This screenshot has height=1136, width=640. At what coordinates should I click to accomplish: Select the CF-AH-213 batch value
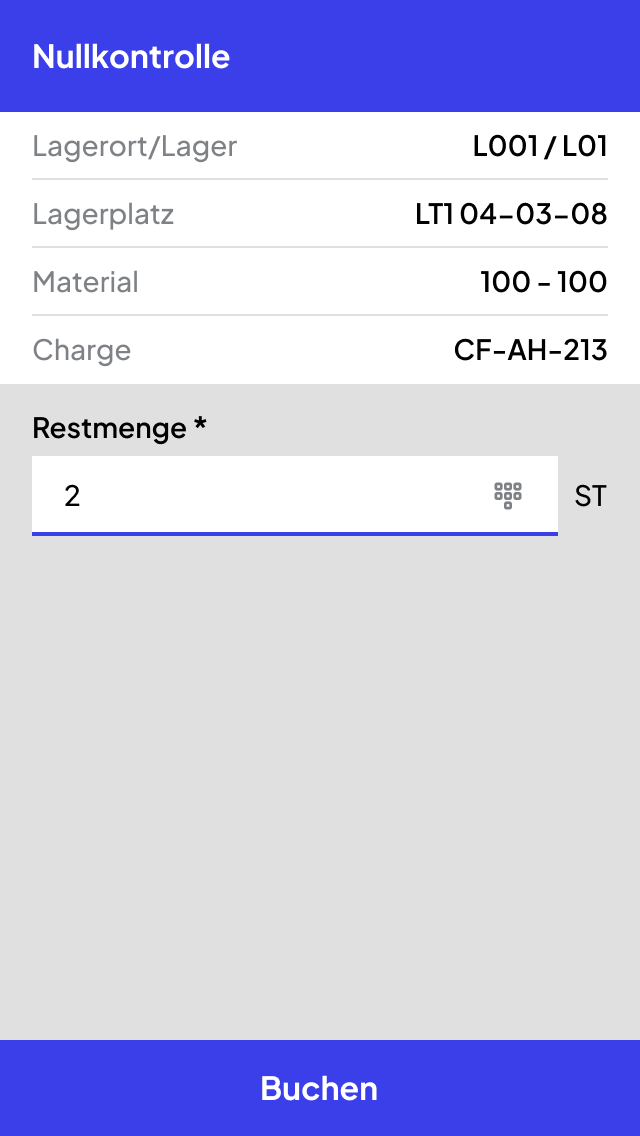(x=531, y=350)
